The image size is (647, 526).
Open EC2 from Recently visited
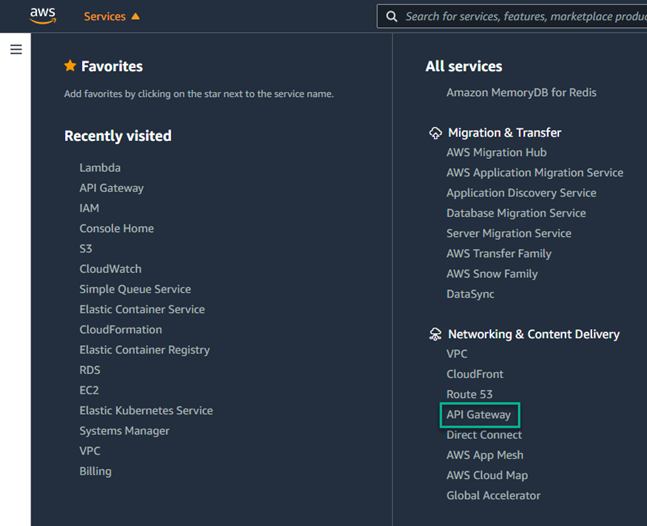coord(89,390)
